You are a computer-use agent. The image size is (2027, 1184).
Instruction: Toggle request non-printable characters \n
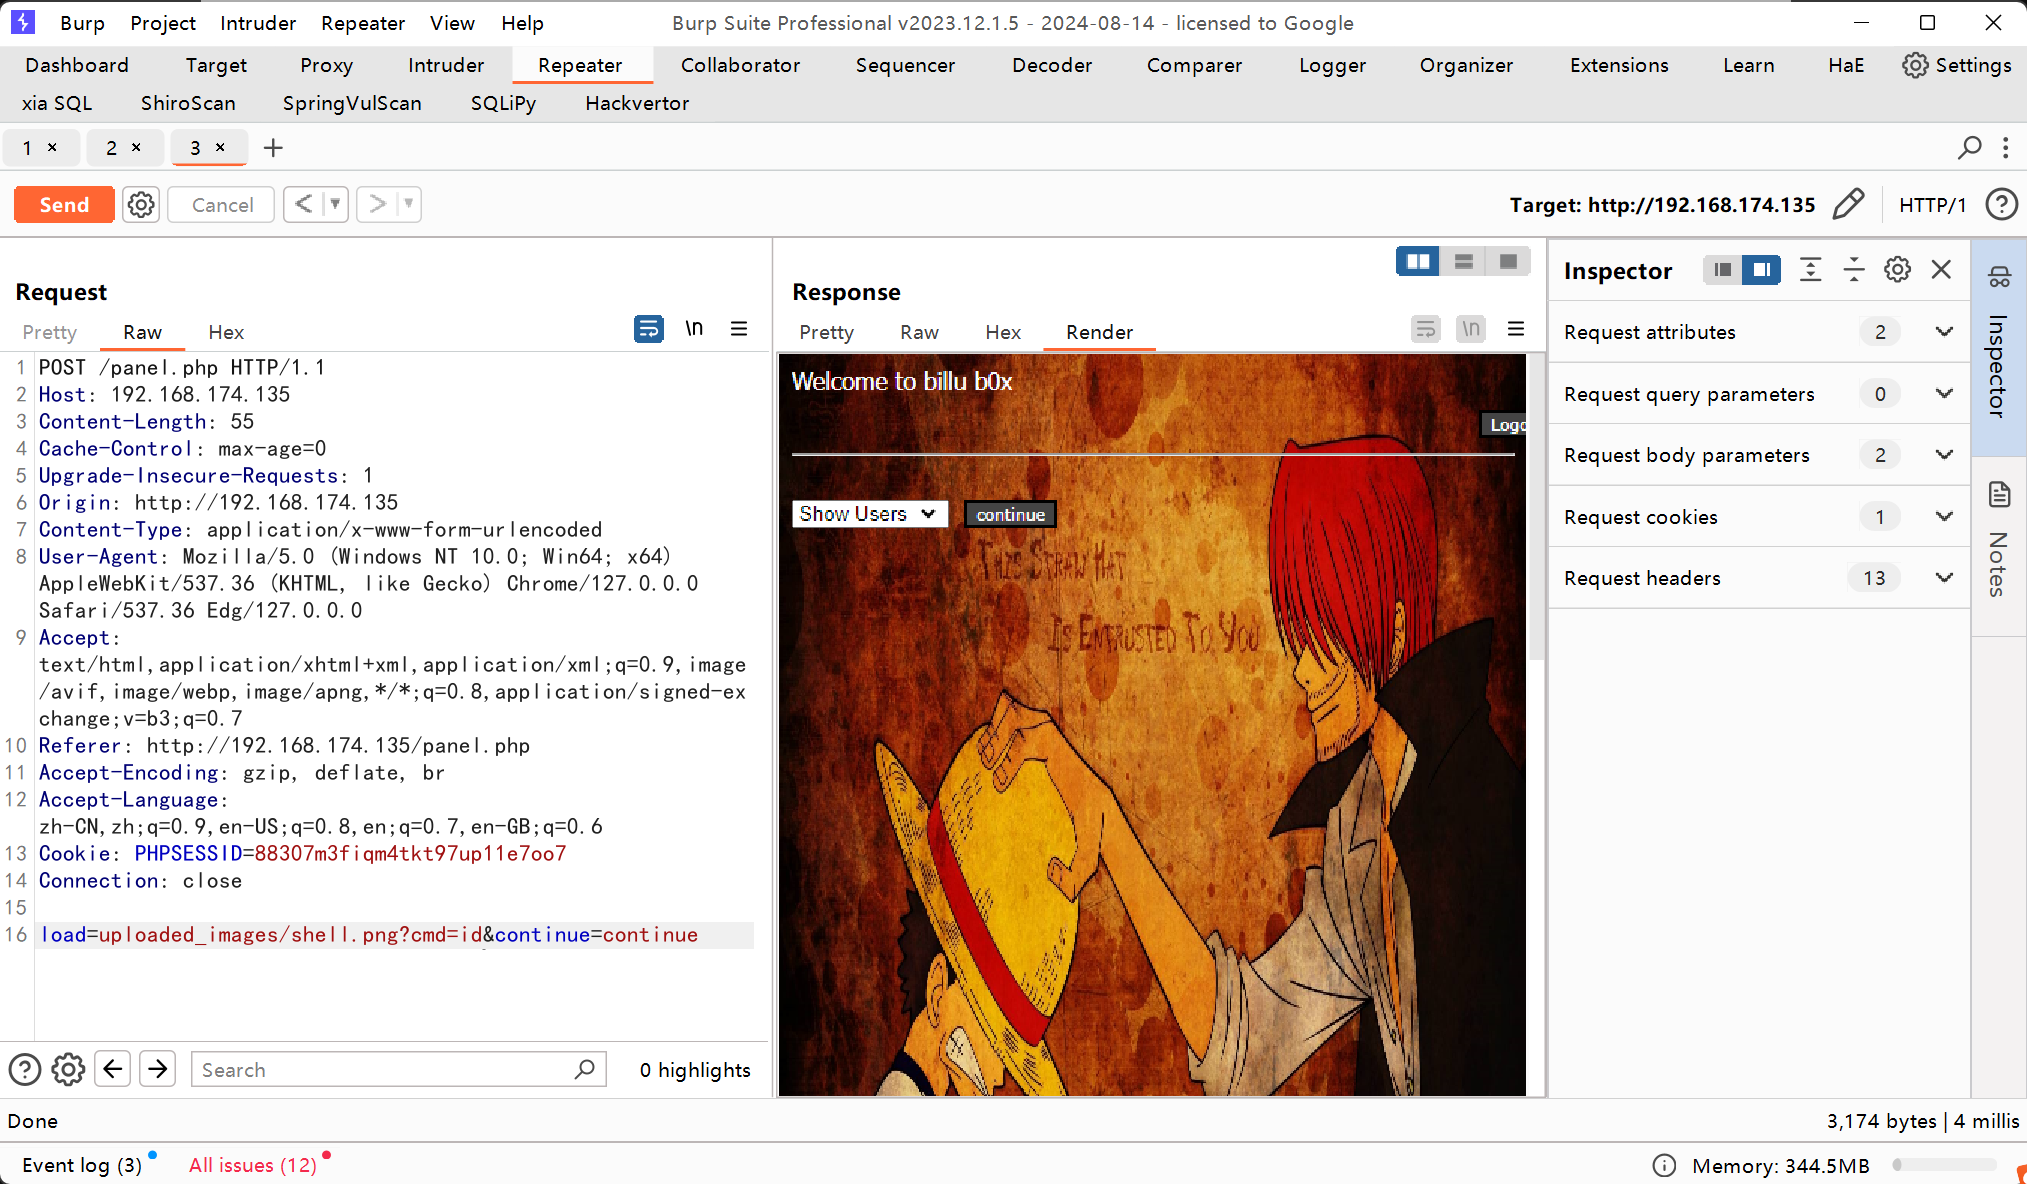694,328
